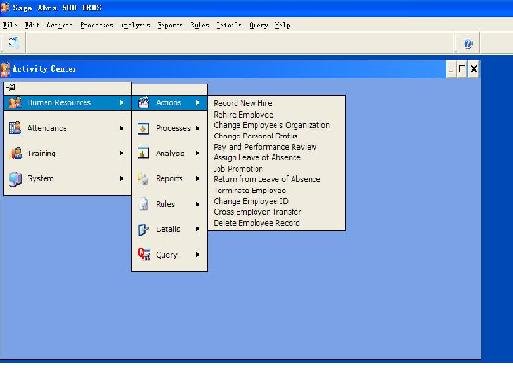
Task: Open the Help menu
Action: (282, 25)
